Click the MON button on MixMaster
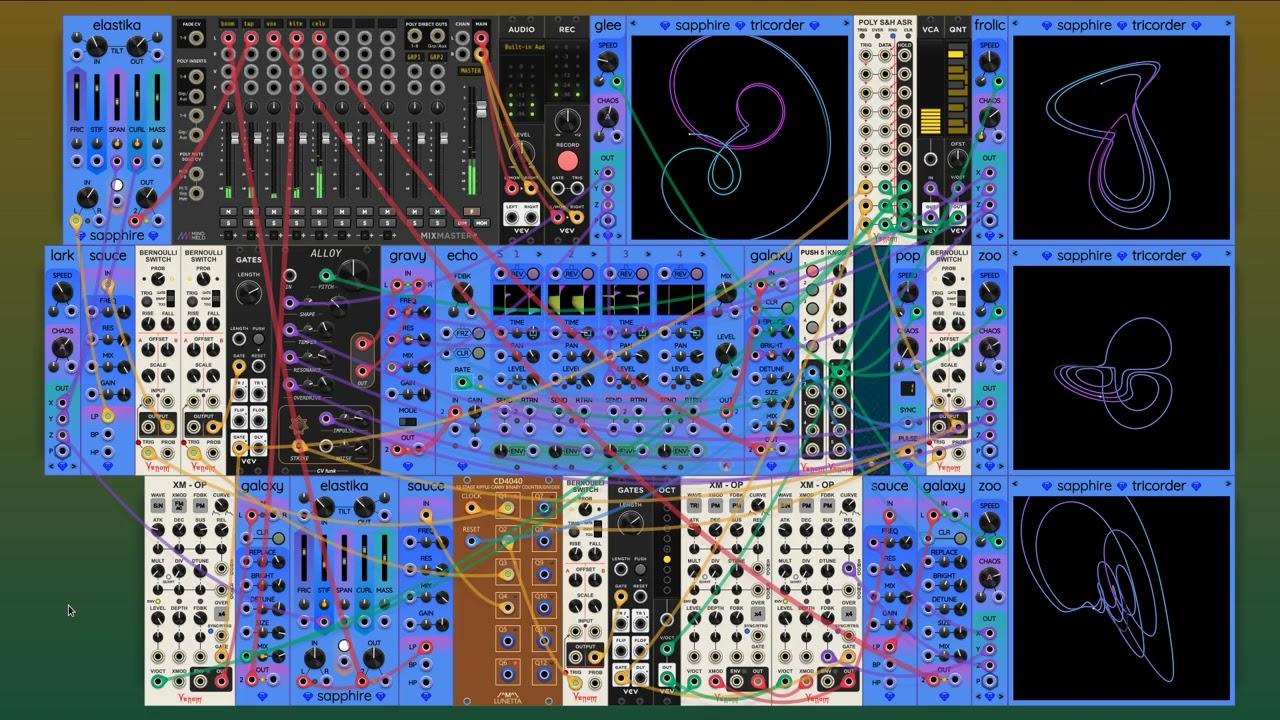 [481, 222]
